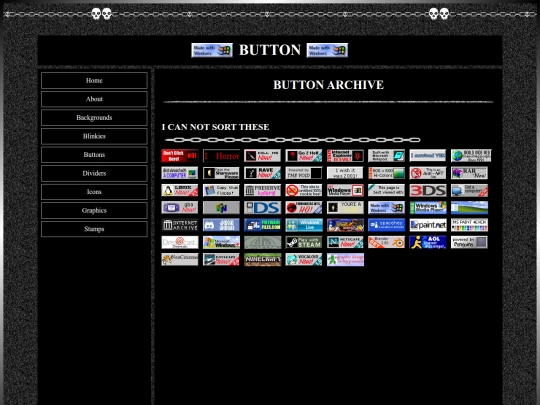The width and height of the screenshot is (540, 405).
Task: Select Buttons in the sidebar menu
Action: (94, 155)
